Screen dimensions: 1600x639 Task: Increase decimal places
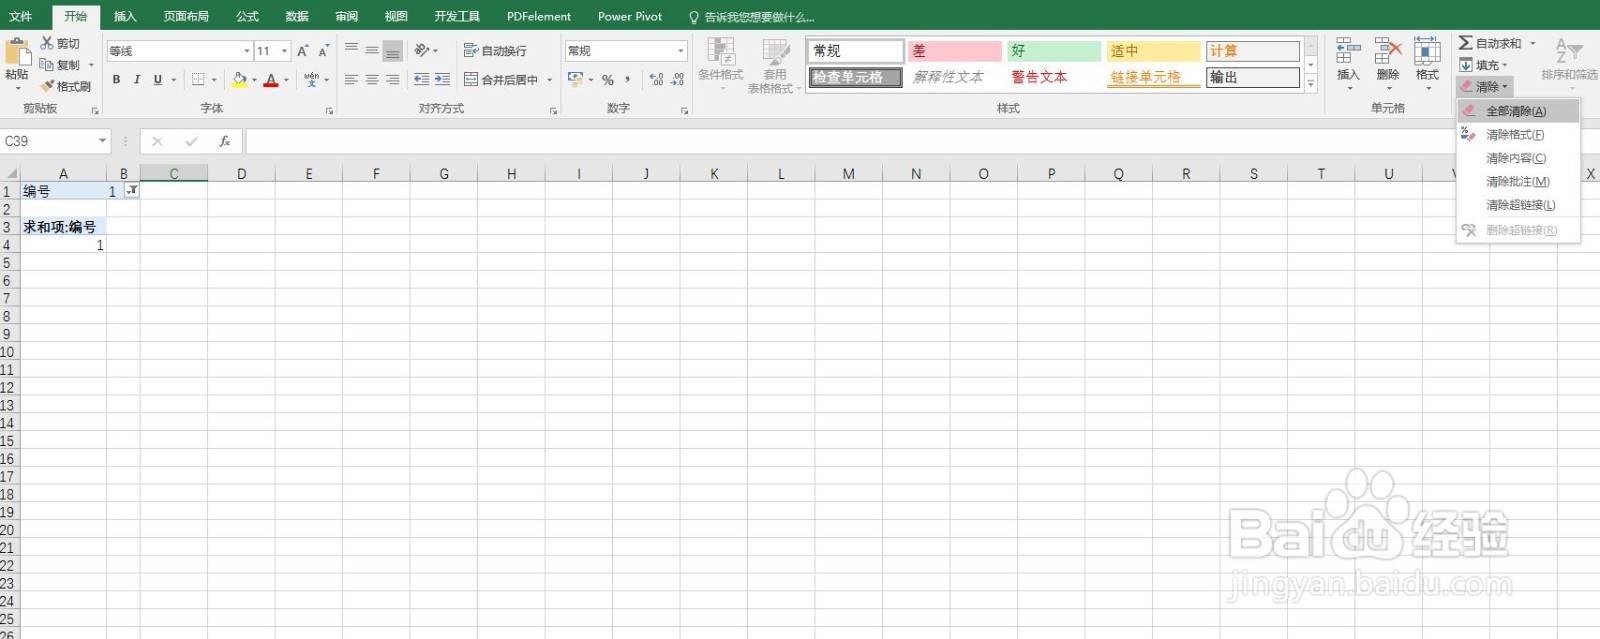click(x=656, y=79)
